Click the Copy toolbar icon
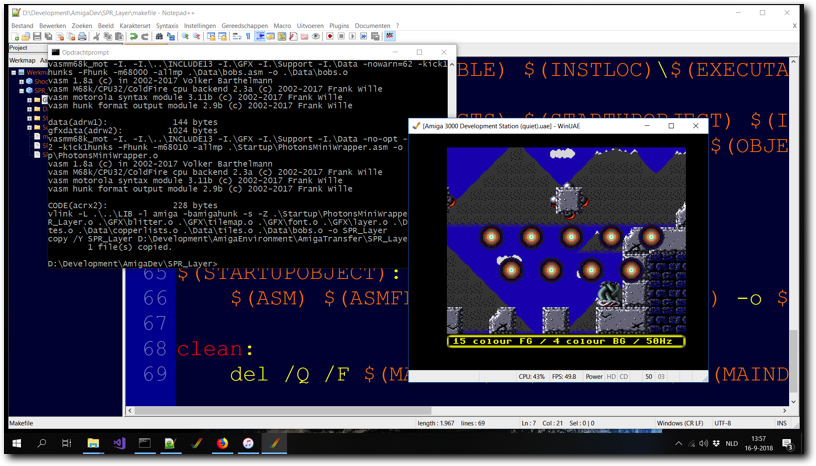The width and height of the screenshot is (816, 466). click(108, 36)
